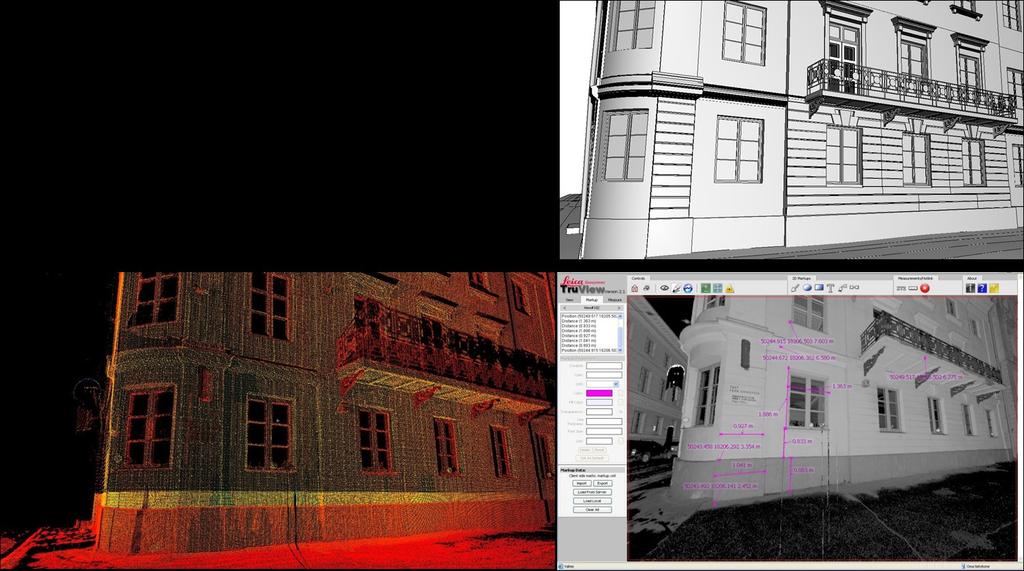The image size is (1024, 571).
Task: Click markup list scrollbar down arrow
Action: [x=620, y=350]
